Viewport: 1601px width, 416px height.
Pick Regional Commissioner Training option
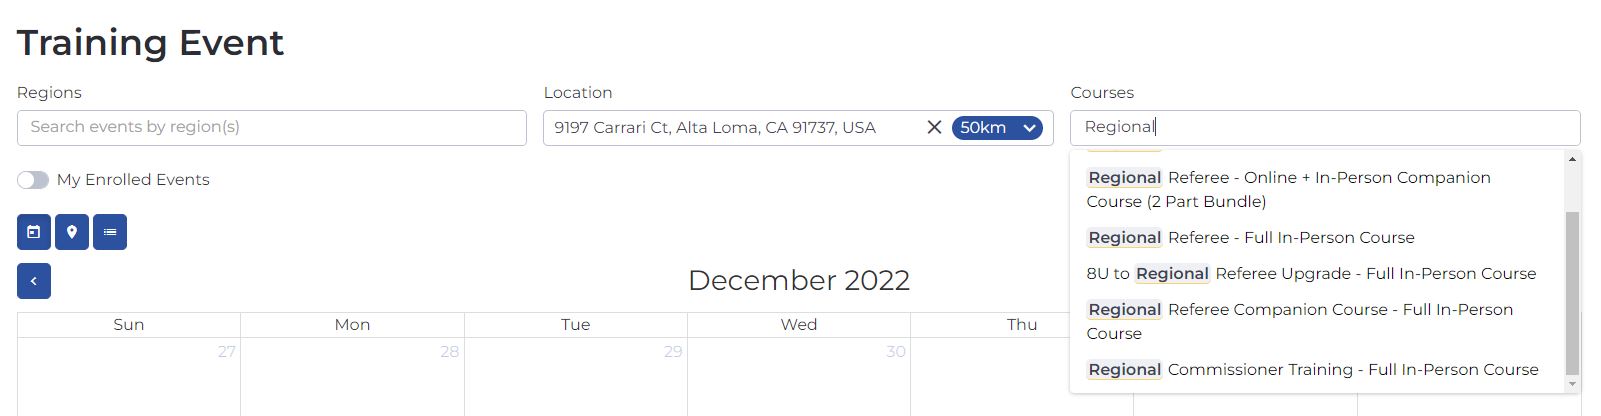point(1312,369)
